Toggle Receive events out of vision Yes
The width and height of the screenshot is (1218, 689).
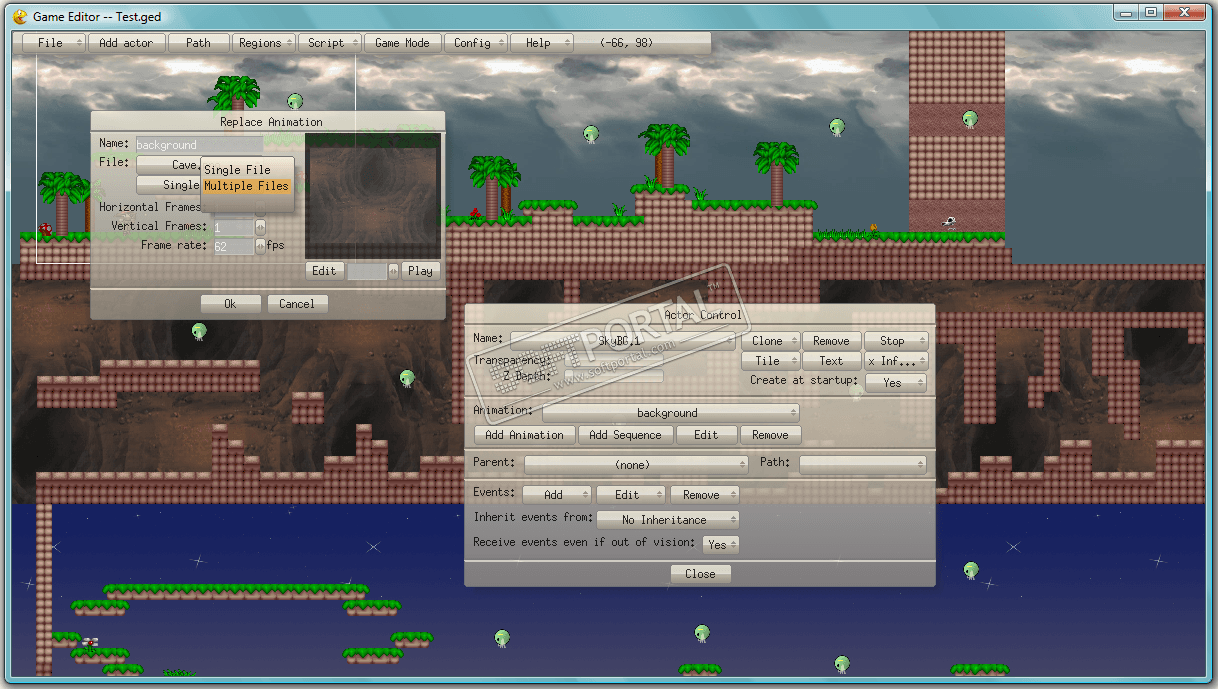coord(721,544)
